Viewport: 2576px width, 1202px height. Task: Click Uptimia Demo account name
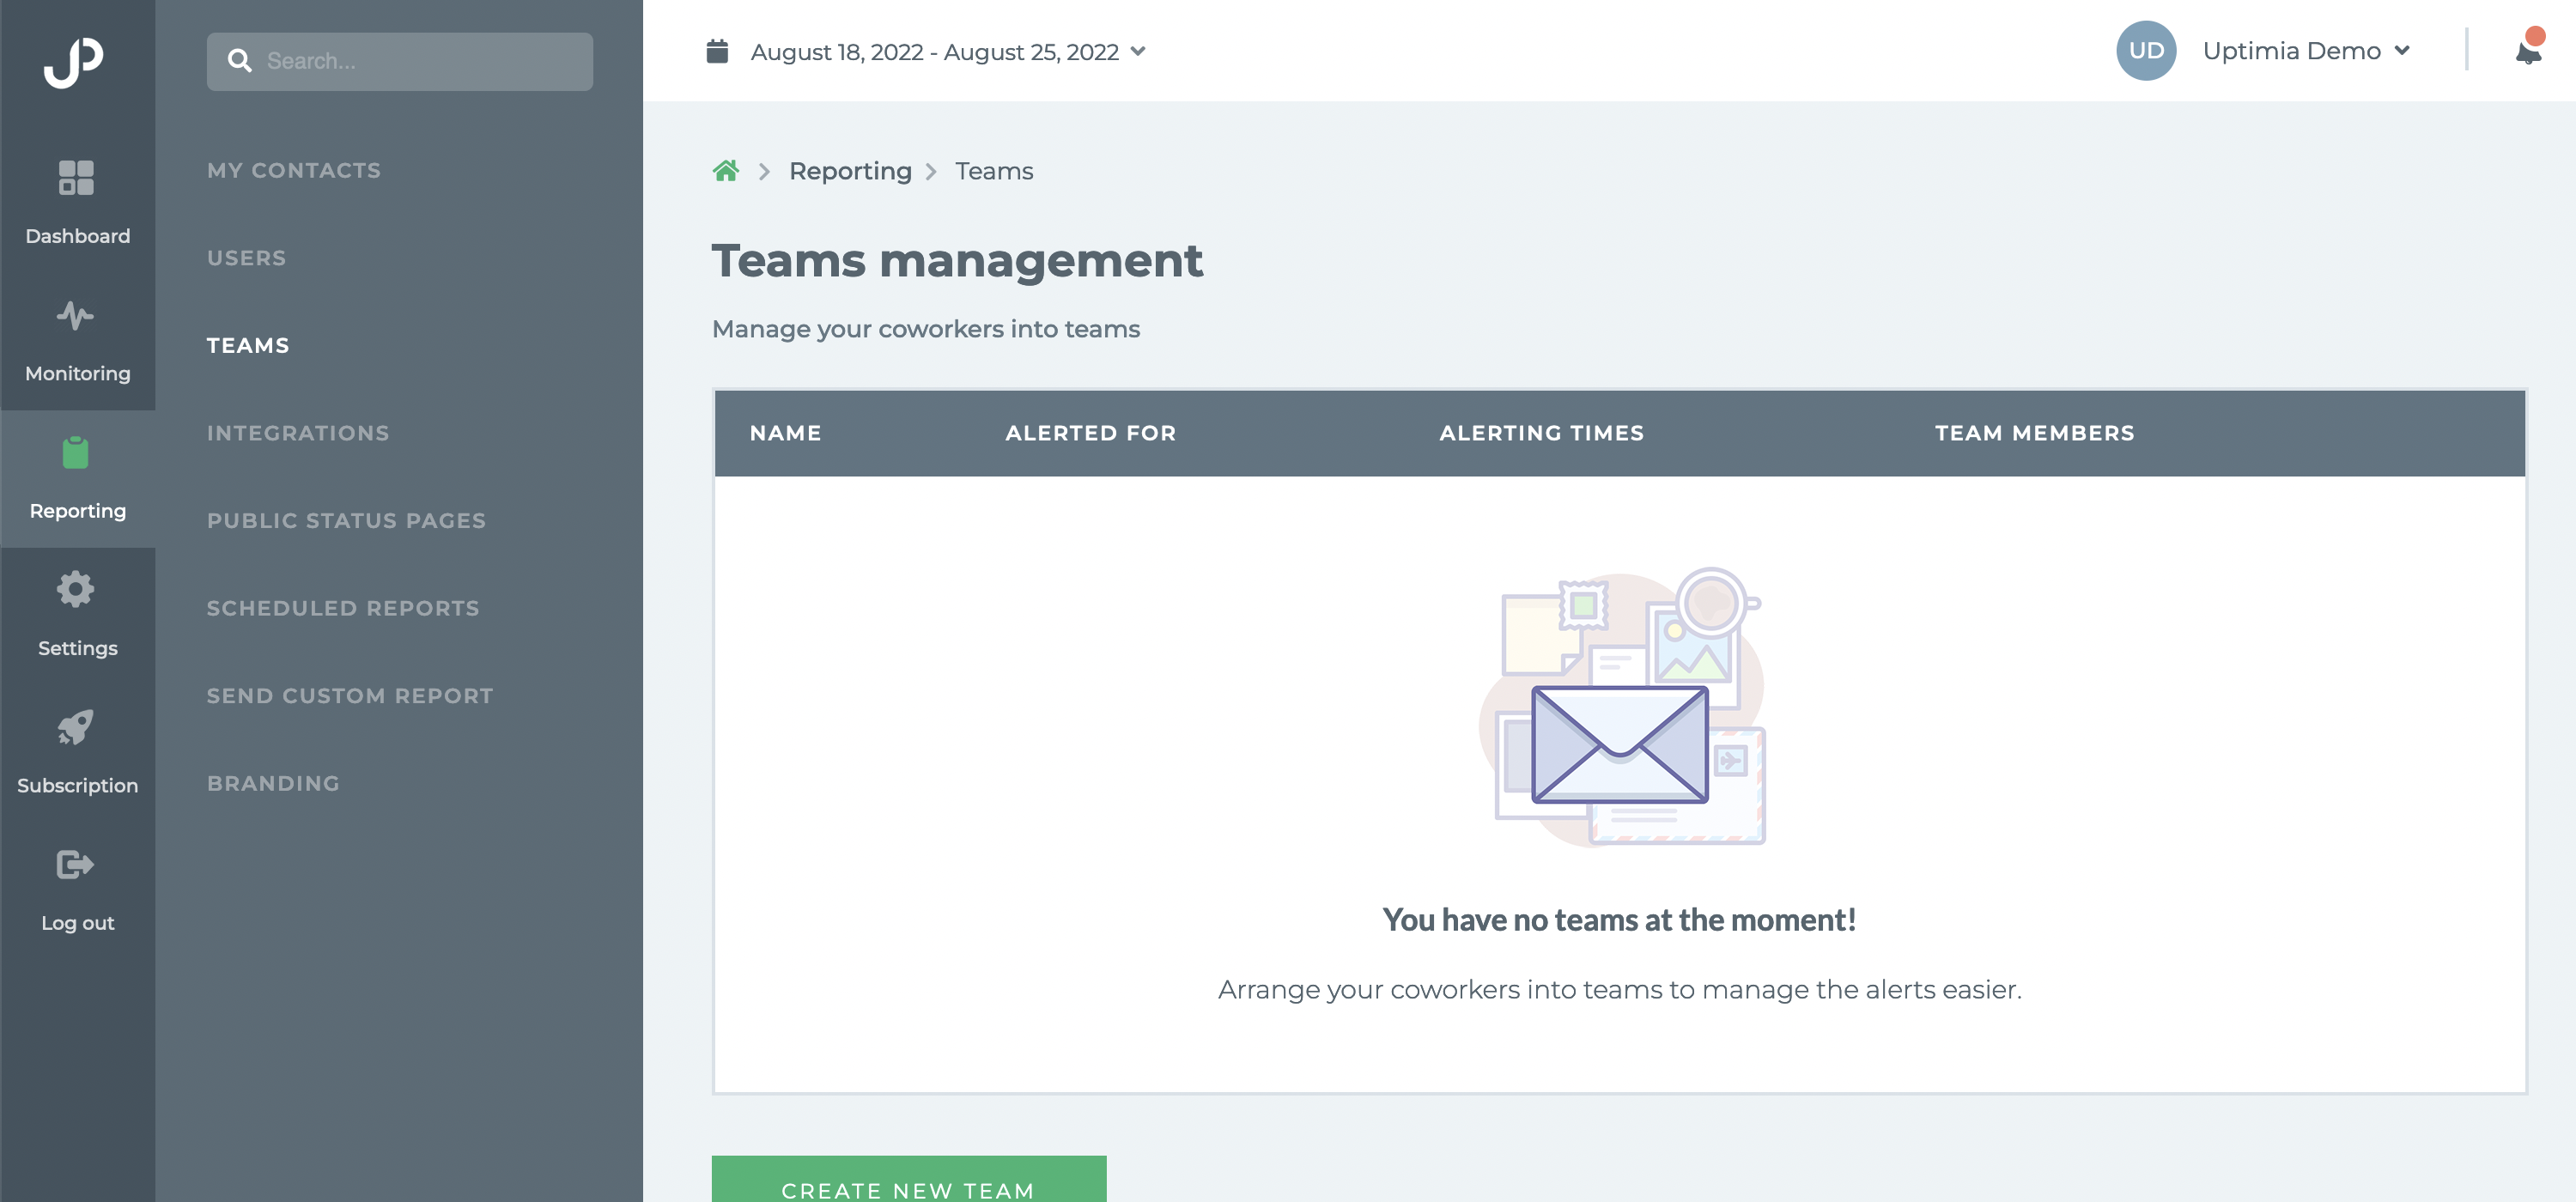[x=2291, y=51]
